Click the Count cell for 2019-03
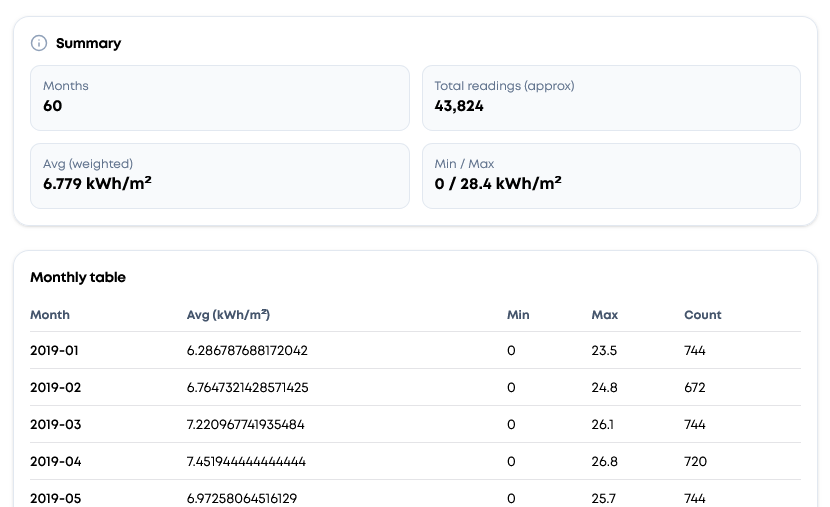The image size is (830, 507). click(x=694, y=424)
